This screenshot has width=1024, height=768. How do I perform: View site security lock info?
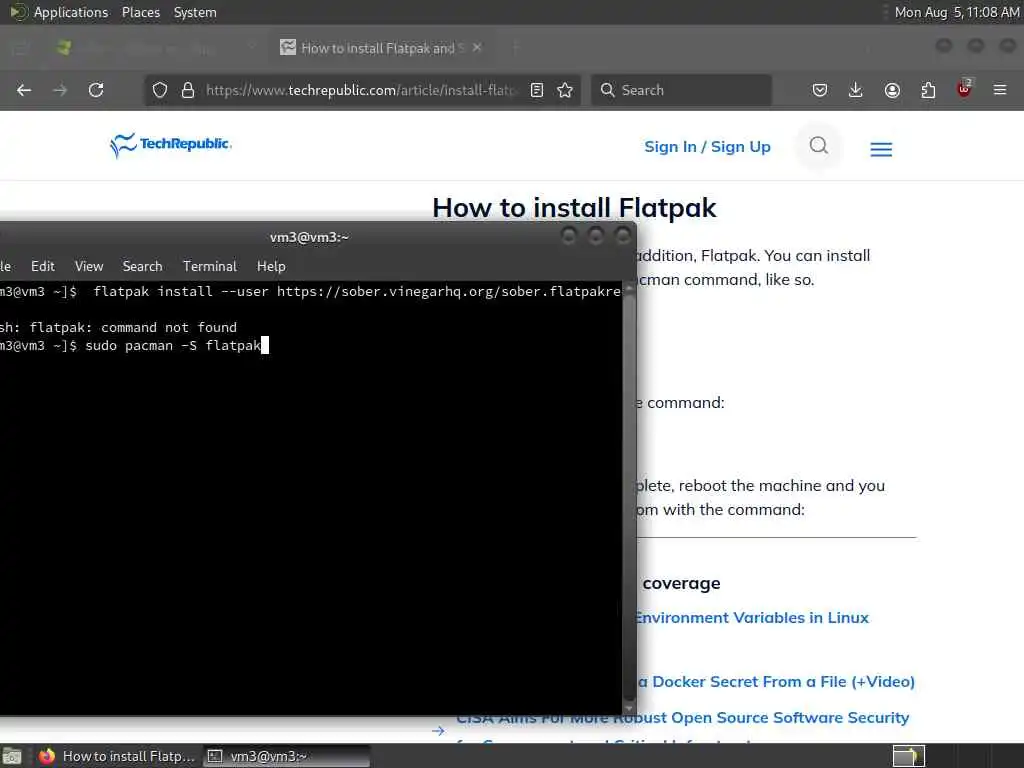click(x=188, y=90)
